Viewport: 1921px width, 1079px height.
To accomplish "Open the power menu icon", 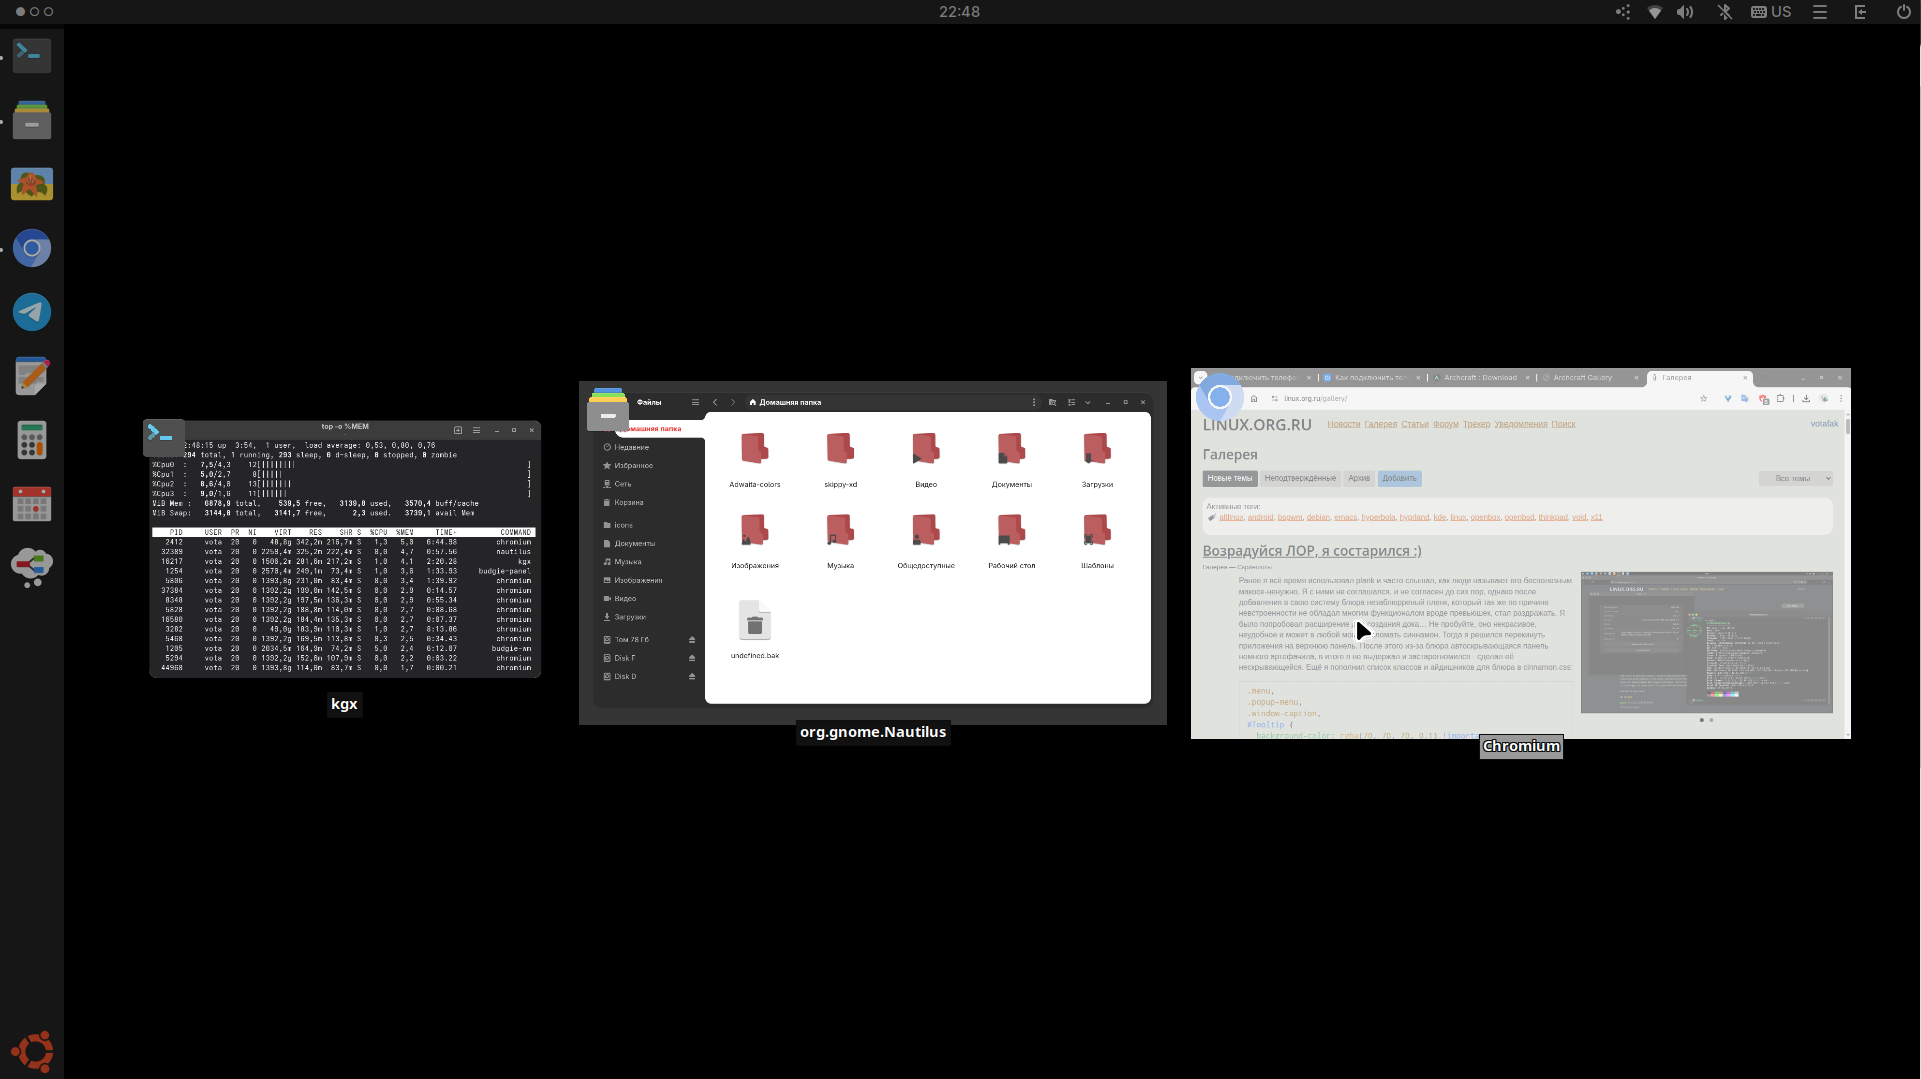I will click(1903, 12).
